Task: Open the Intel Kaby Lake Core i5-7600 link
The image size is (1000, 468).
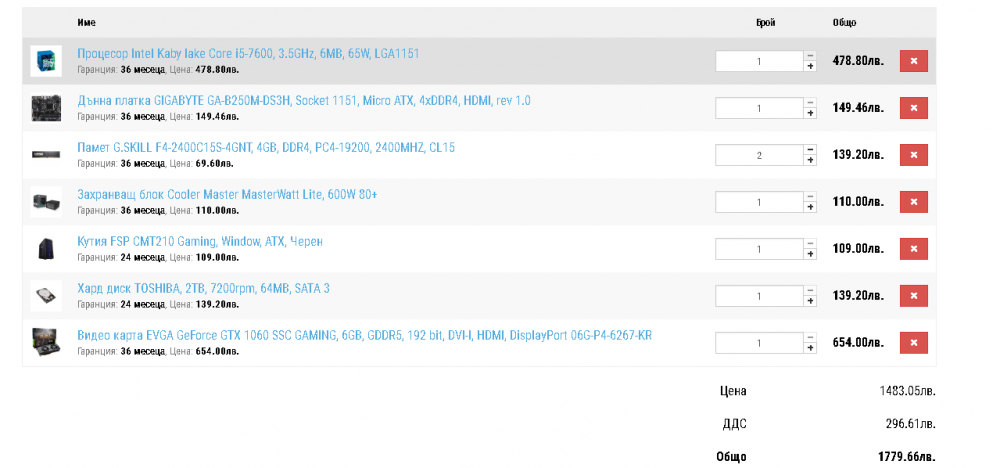Action: [x=248, y=54]
